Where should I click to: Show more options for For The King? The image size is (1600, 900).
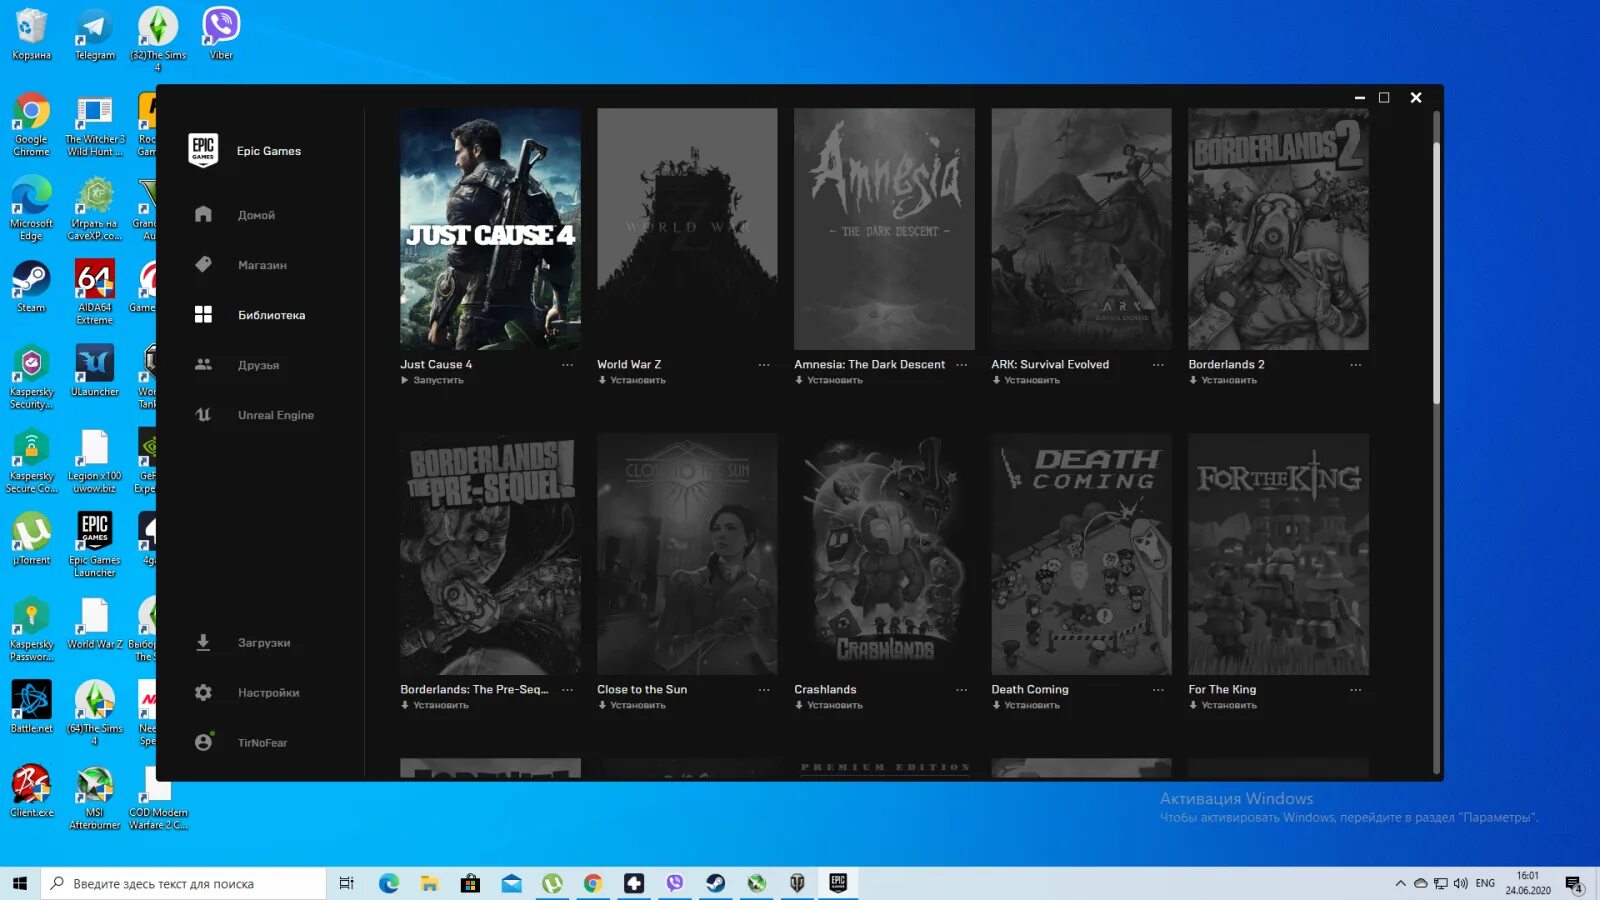[1355, 690]
